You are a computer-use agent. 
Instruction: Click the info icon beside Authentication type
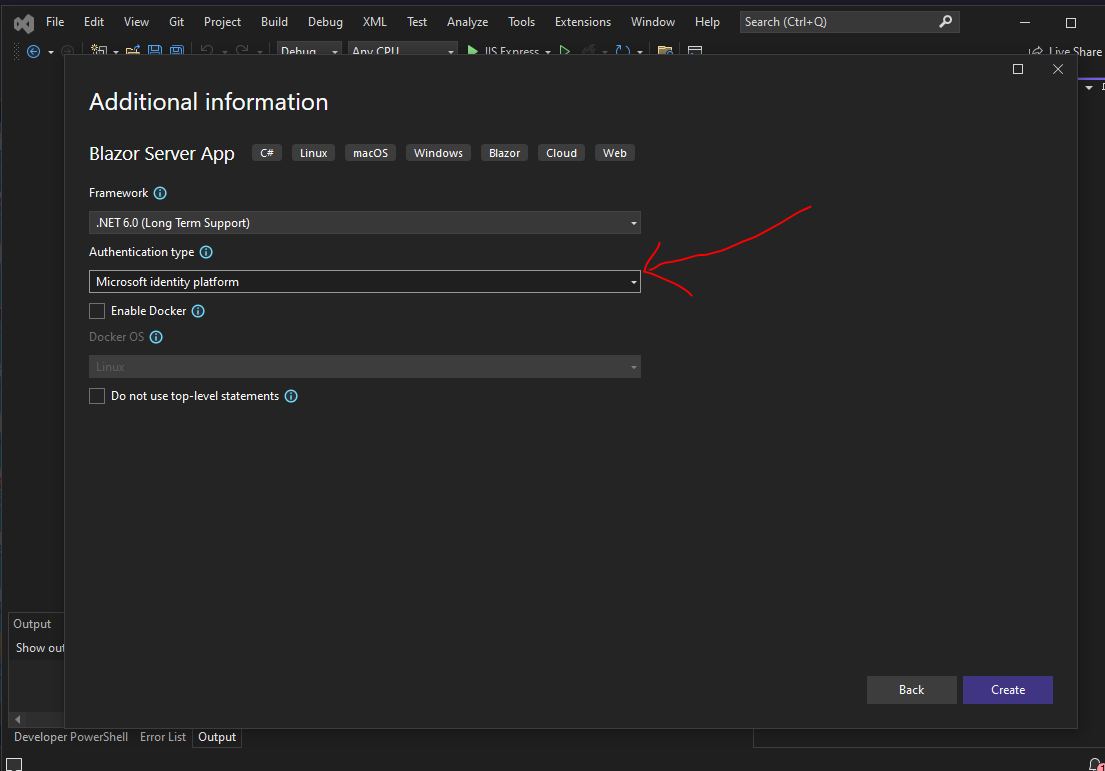tap(206, 252)
